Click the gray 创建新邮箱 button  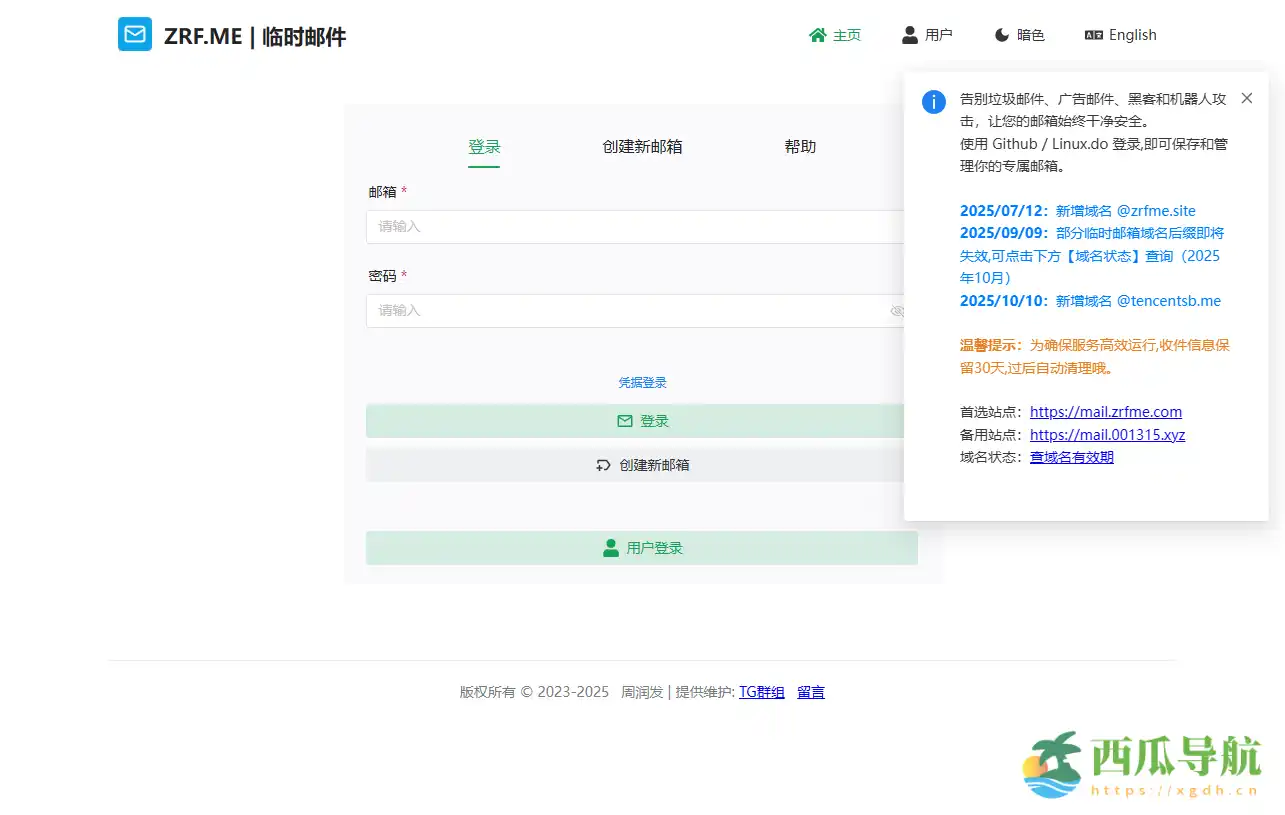point(642,465)
